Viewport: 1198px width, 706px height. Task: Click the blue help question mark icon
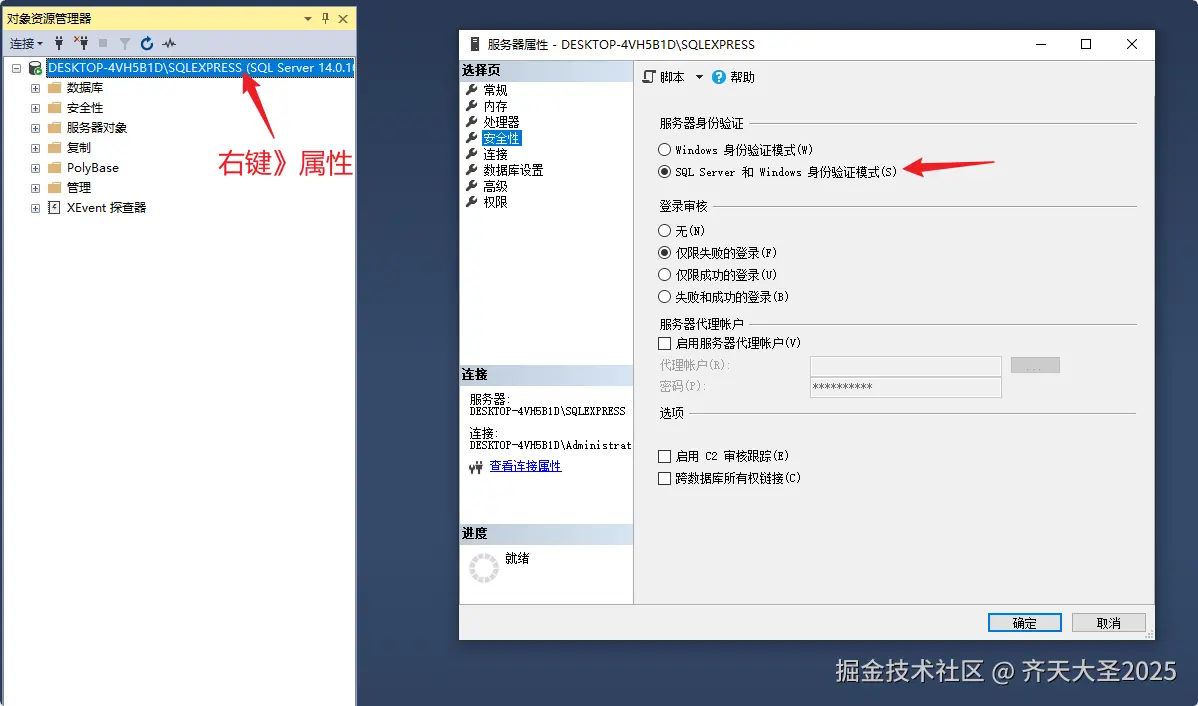719,77
